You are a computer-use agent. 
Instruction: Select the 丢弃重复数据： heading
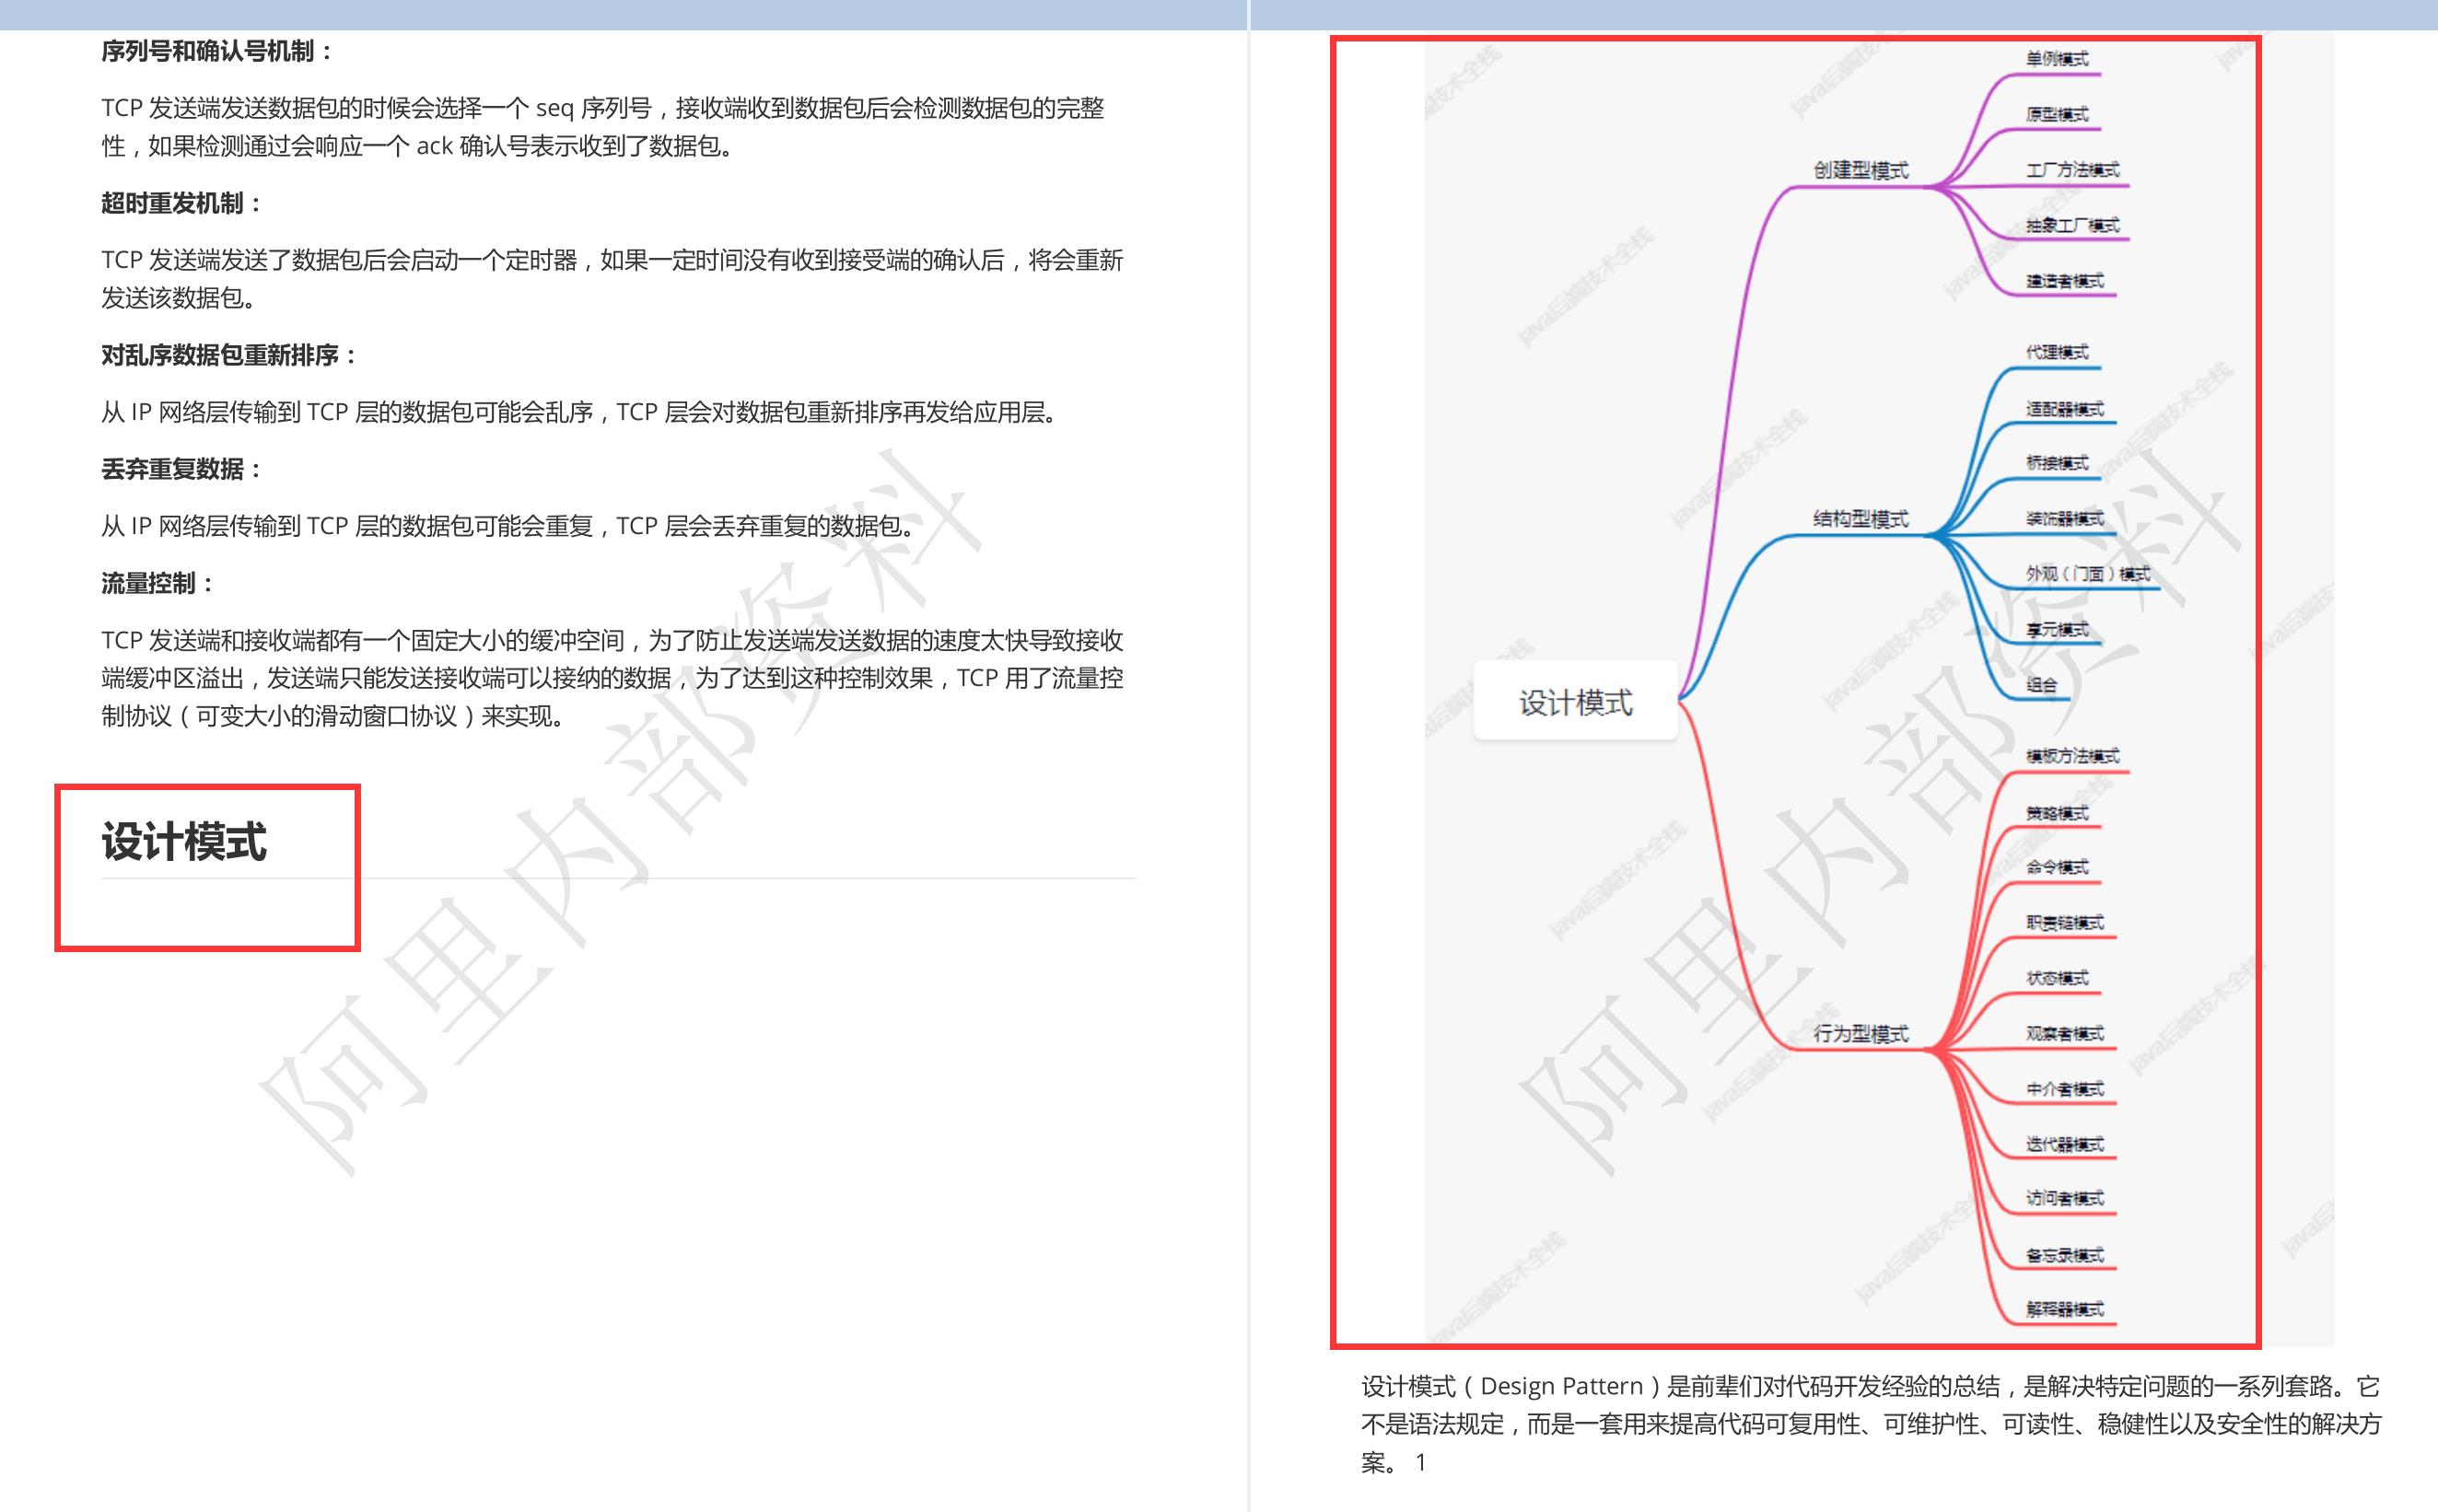(181, 469)
